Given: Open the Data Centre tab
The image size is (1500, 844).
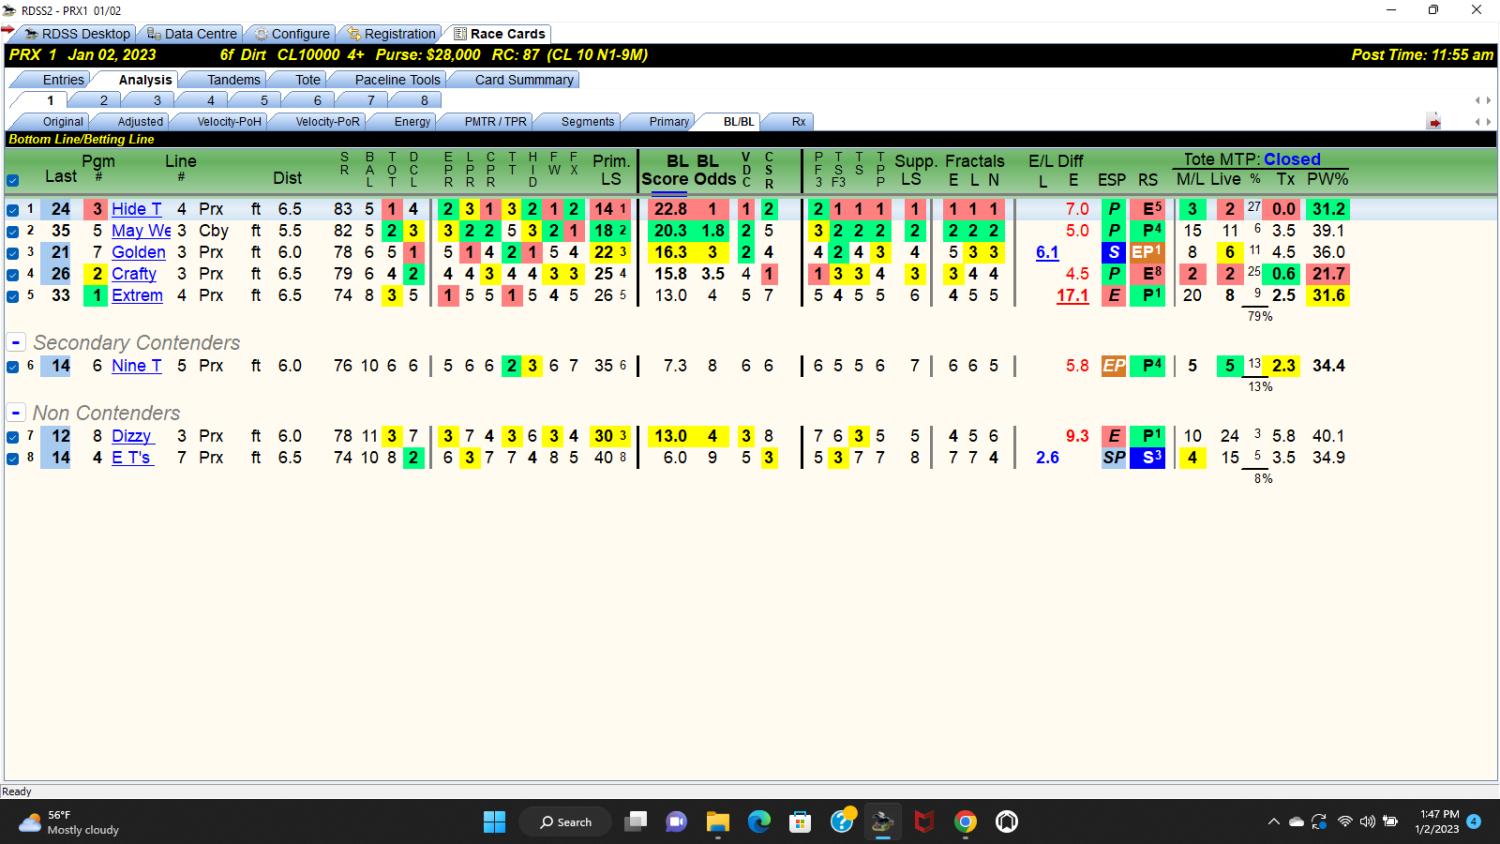Looking at the screenshot, I should coord(191,34).
